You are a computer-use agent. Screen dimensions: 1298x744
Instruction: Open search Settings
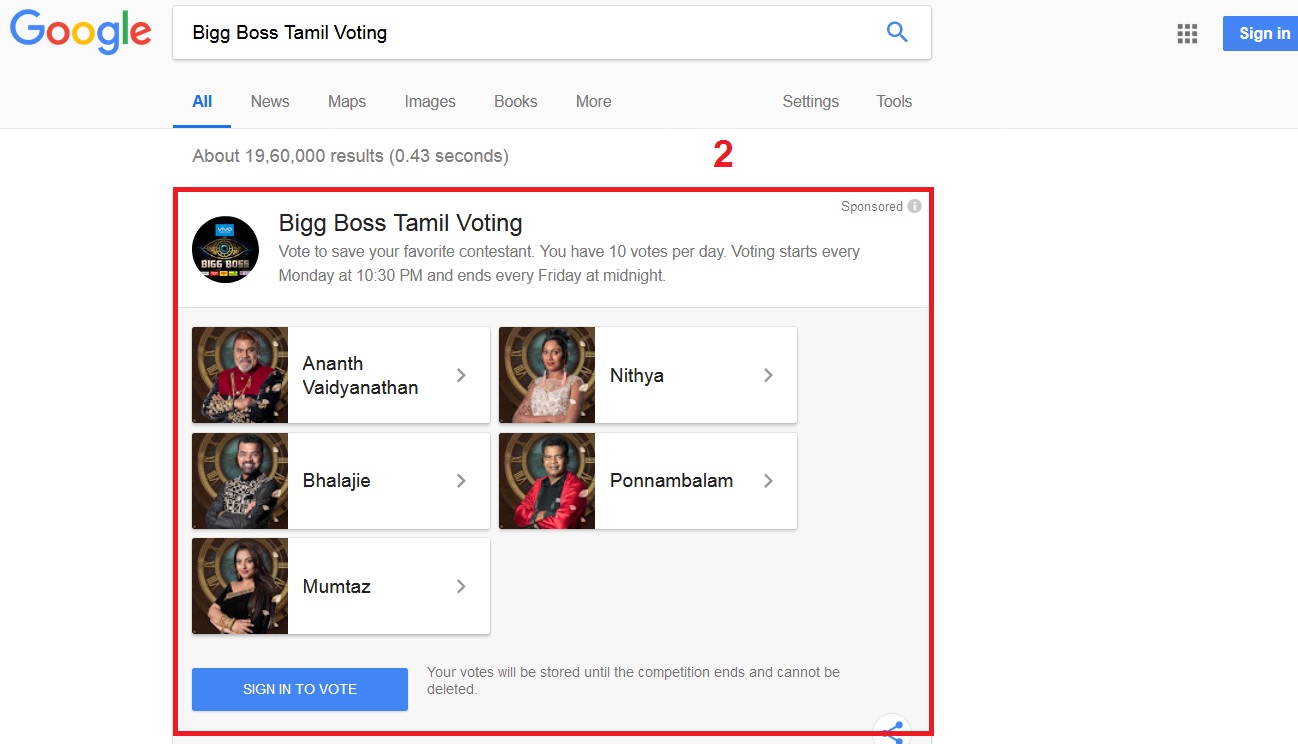[810, 101]
